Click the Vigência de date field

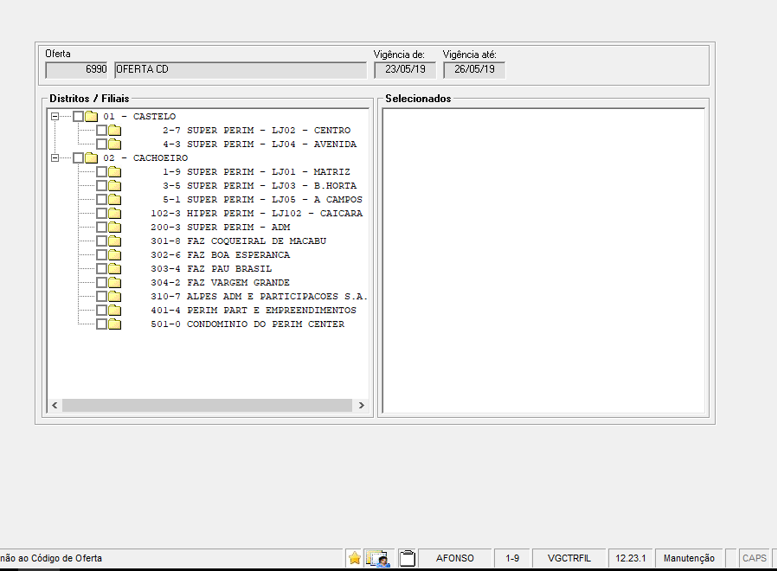coord(405,70)
